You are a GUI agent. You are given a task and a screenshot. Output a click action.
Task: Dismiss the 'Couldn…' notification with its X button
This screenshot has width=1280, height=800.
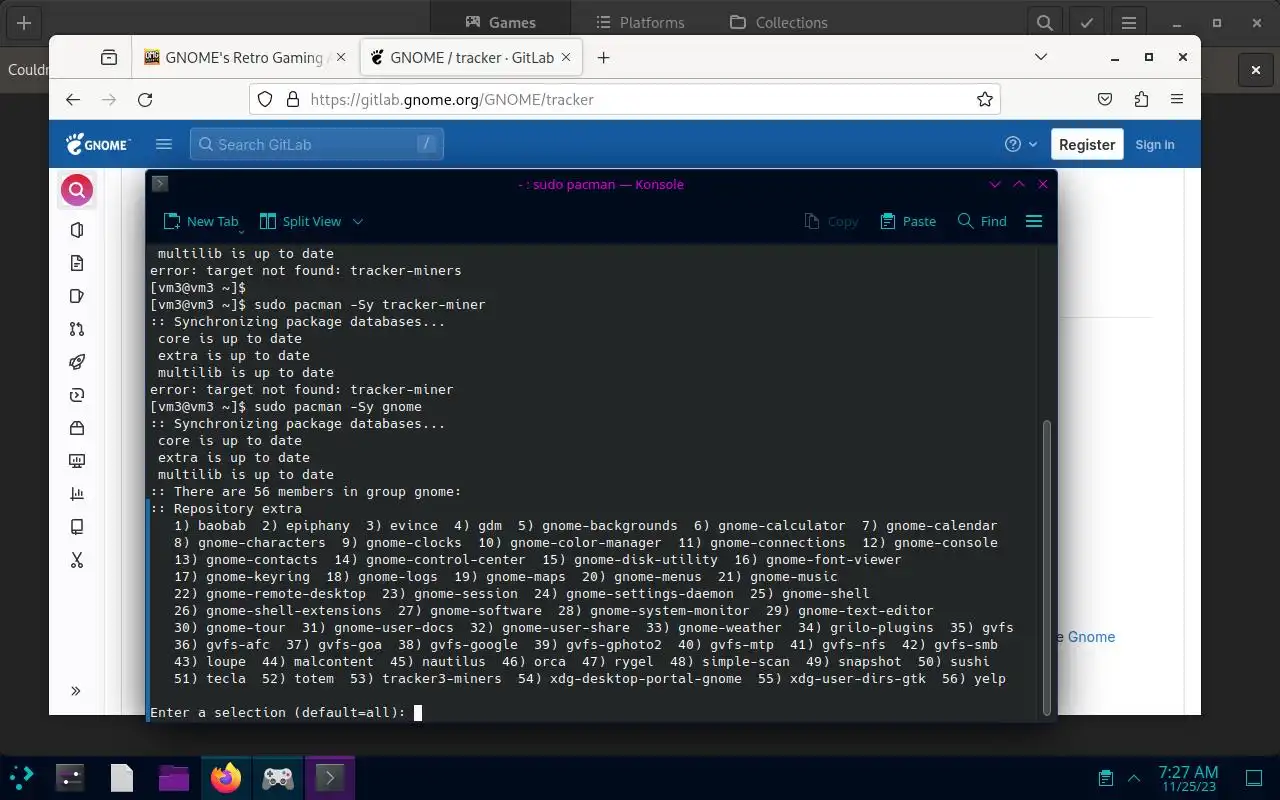coord(1256,70)
